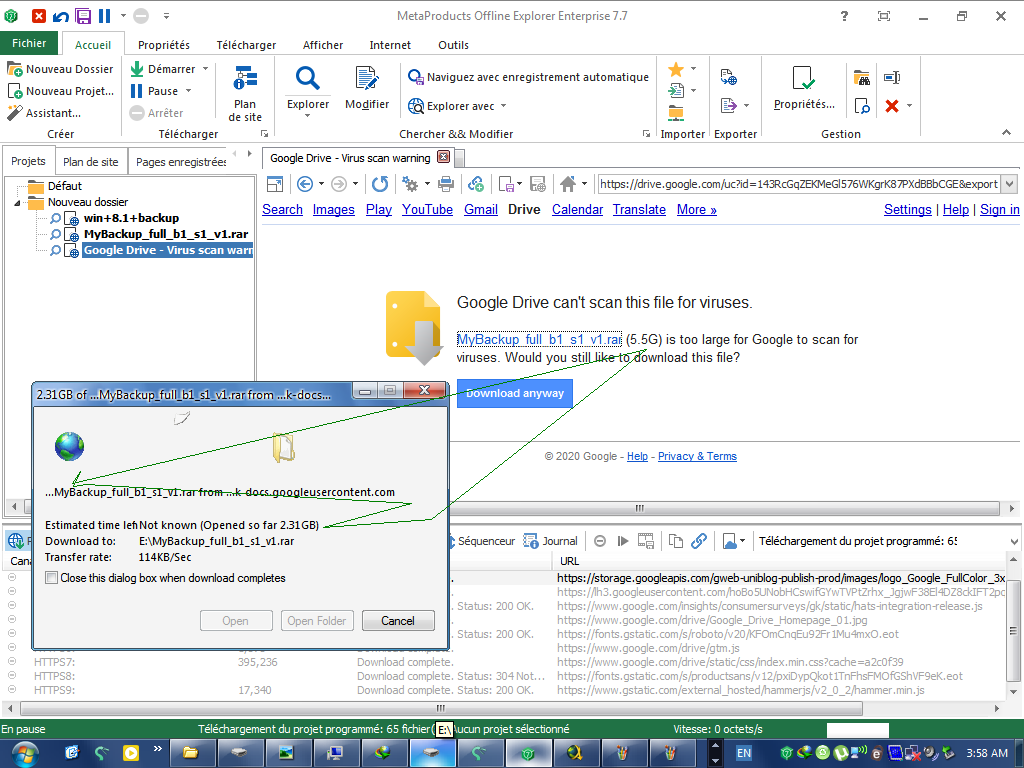This screenshot has width=1024, height=768.
Task: Collapse the ribbon with the chevron
Action: coord(1006,133)
